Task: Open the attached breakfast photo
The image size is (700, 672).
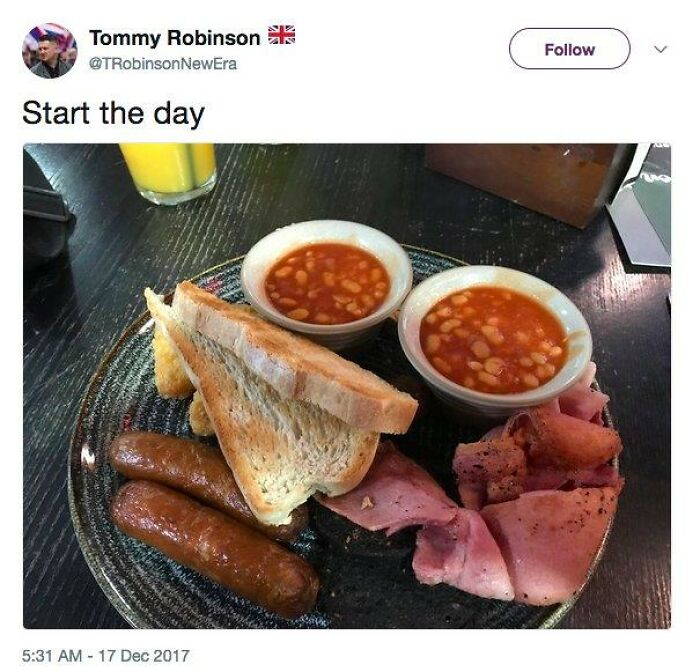Action: [x=347, y=386]
